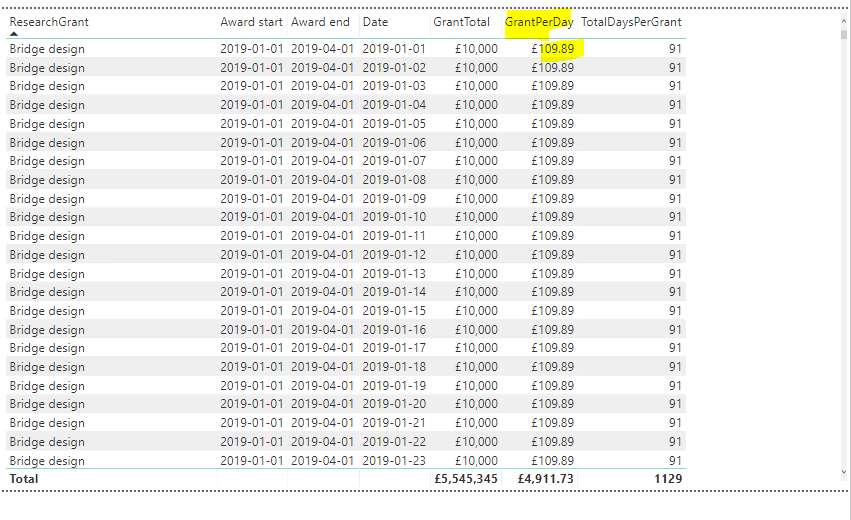Select Bridge design in the 2019-01-01 date row
Viewport: 851px width, 520px height.
click(x=47, y=49)
